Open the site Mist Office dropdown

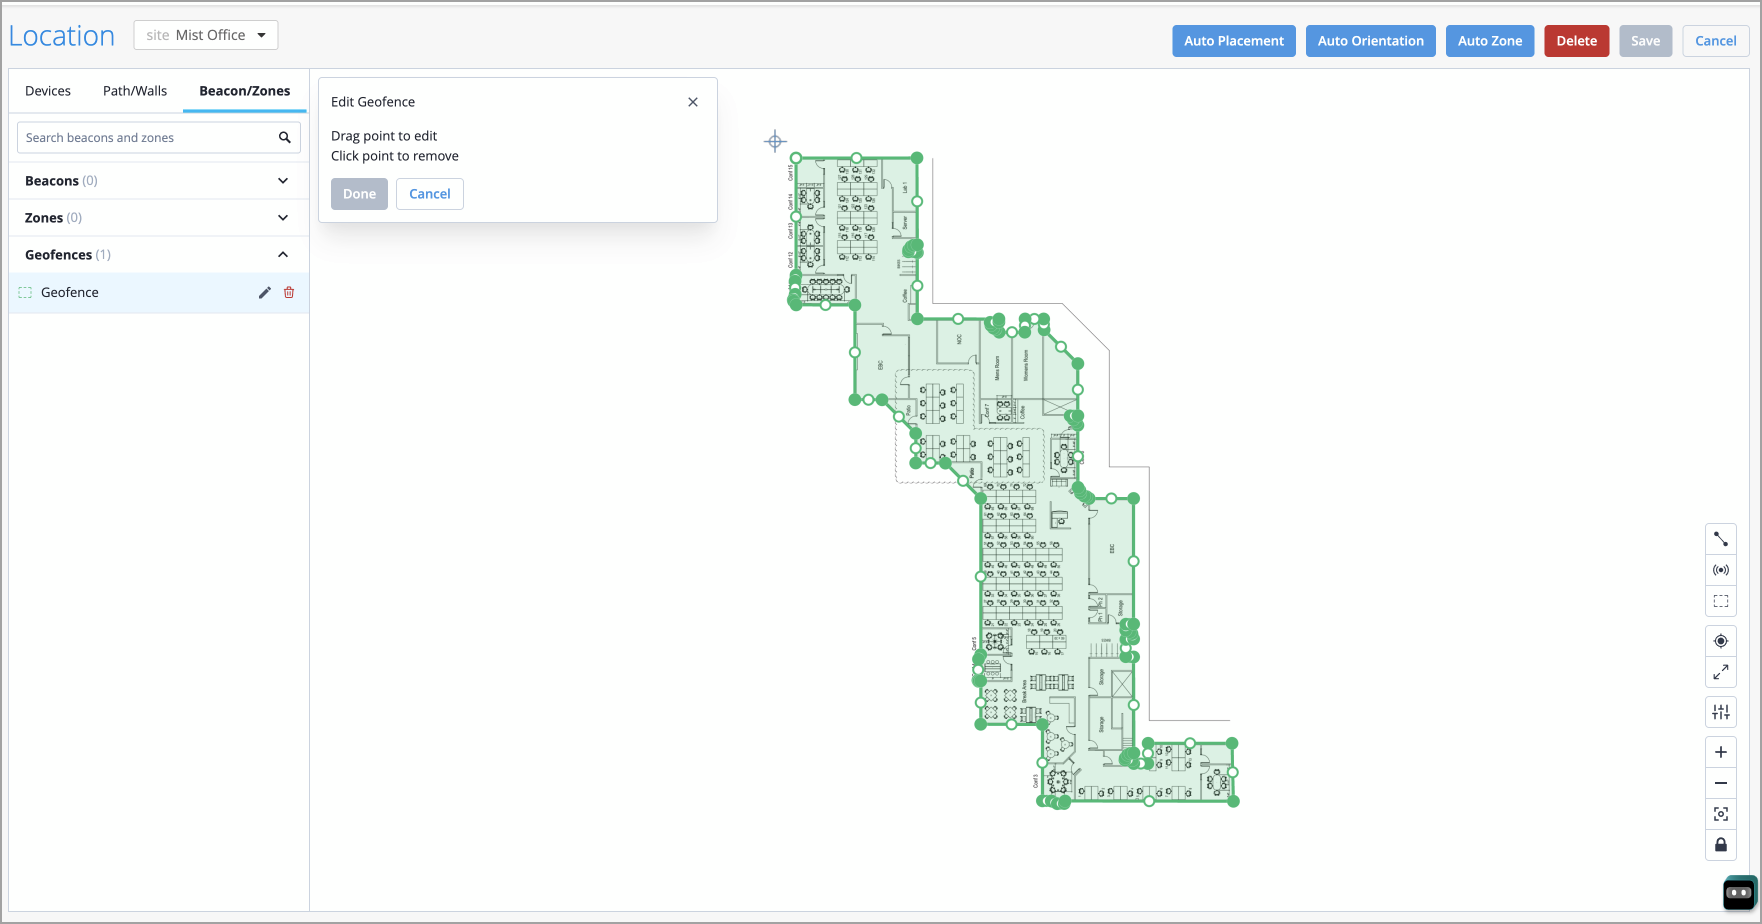pyautogui.click(x=206, y=35)
